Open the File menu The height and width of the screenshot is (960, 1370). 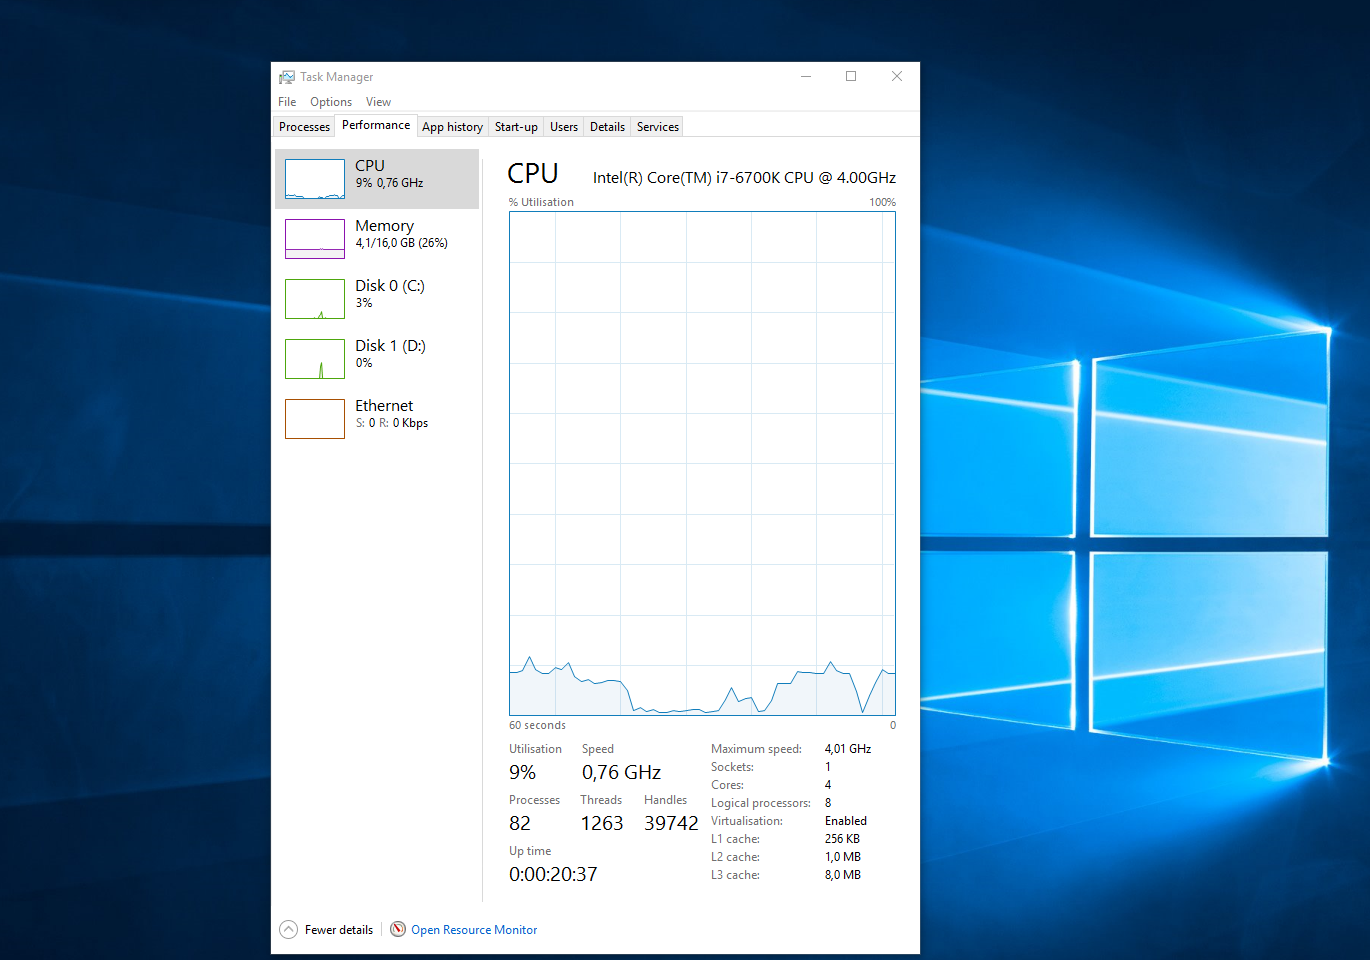coord(287,101)
